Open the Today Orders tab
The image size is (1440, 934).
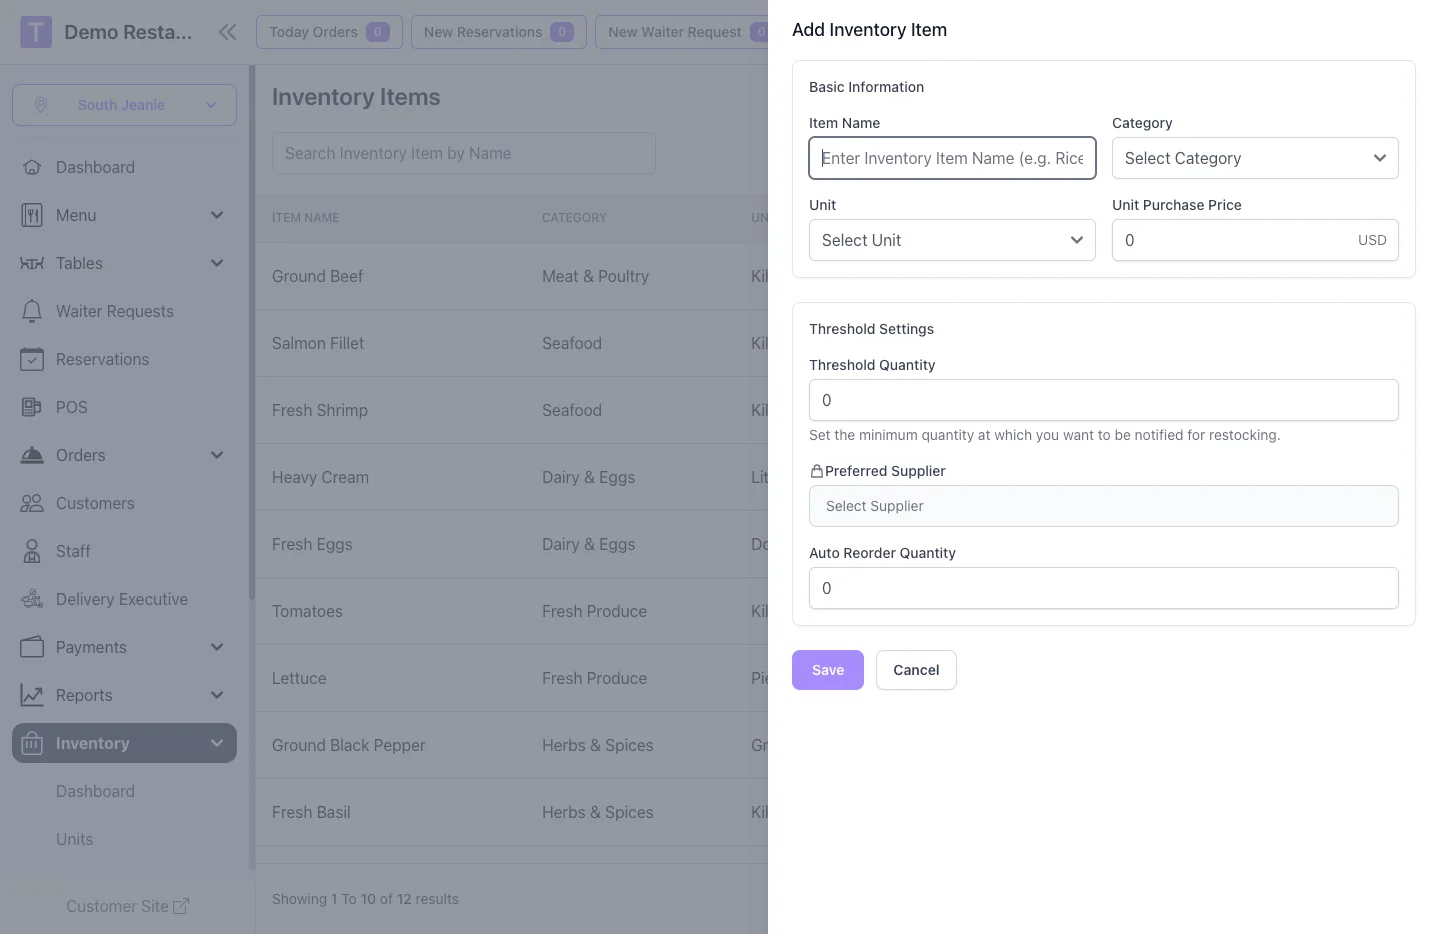(328, 32)
